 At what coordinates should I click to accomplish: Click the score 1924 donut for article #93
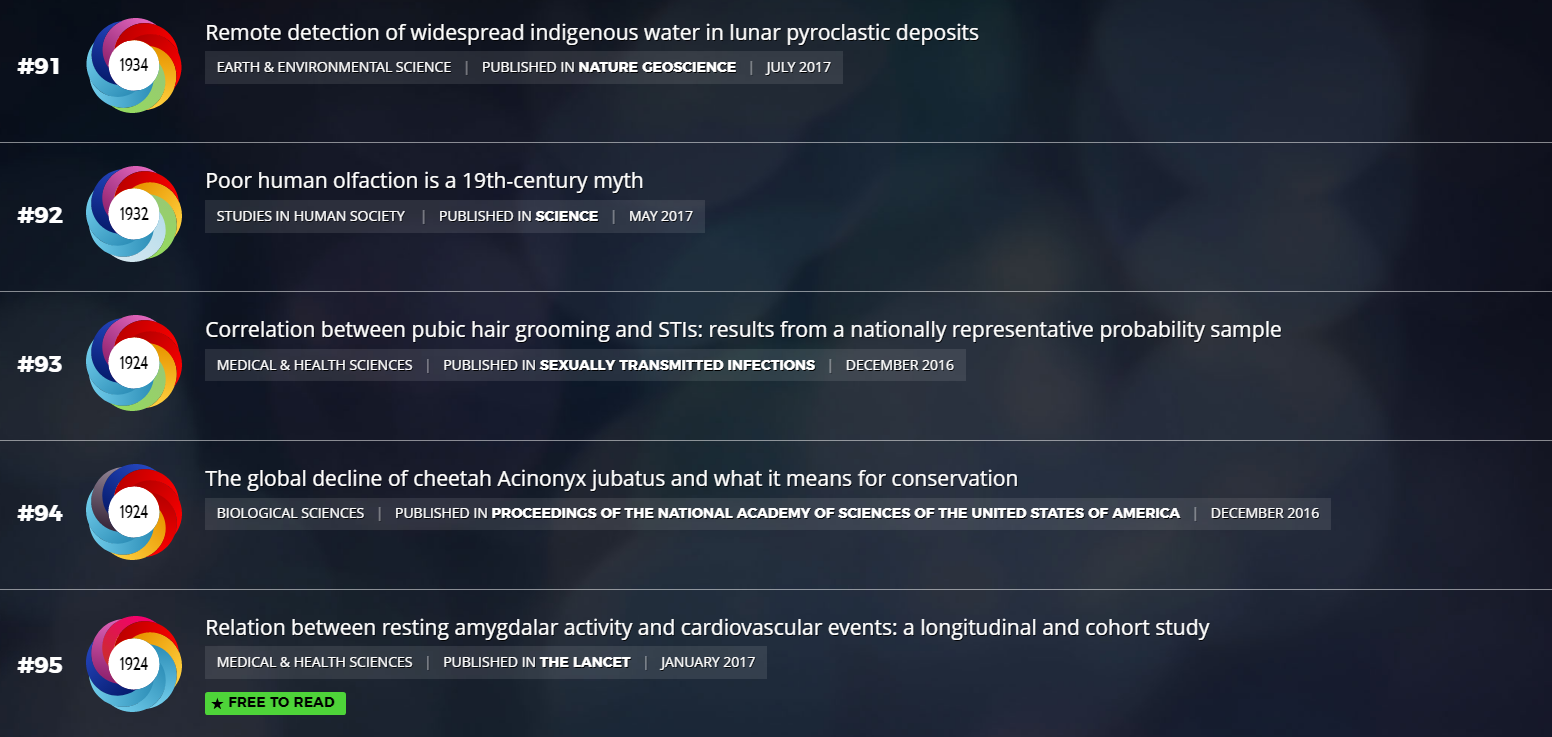[134, 363]
